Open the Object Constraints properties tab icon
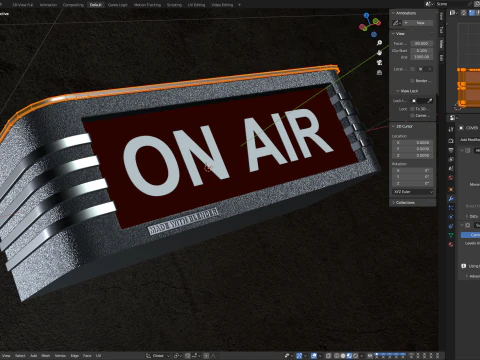480x360 pixels. pos(451,226)
